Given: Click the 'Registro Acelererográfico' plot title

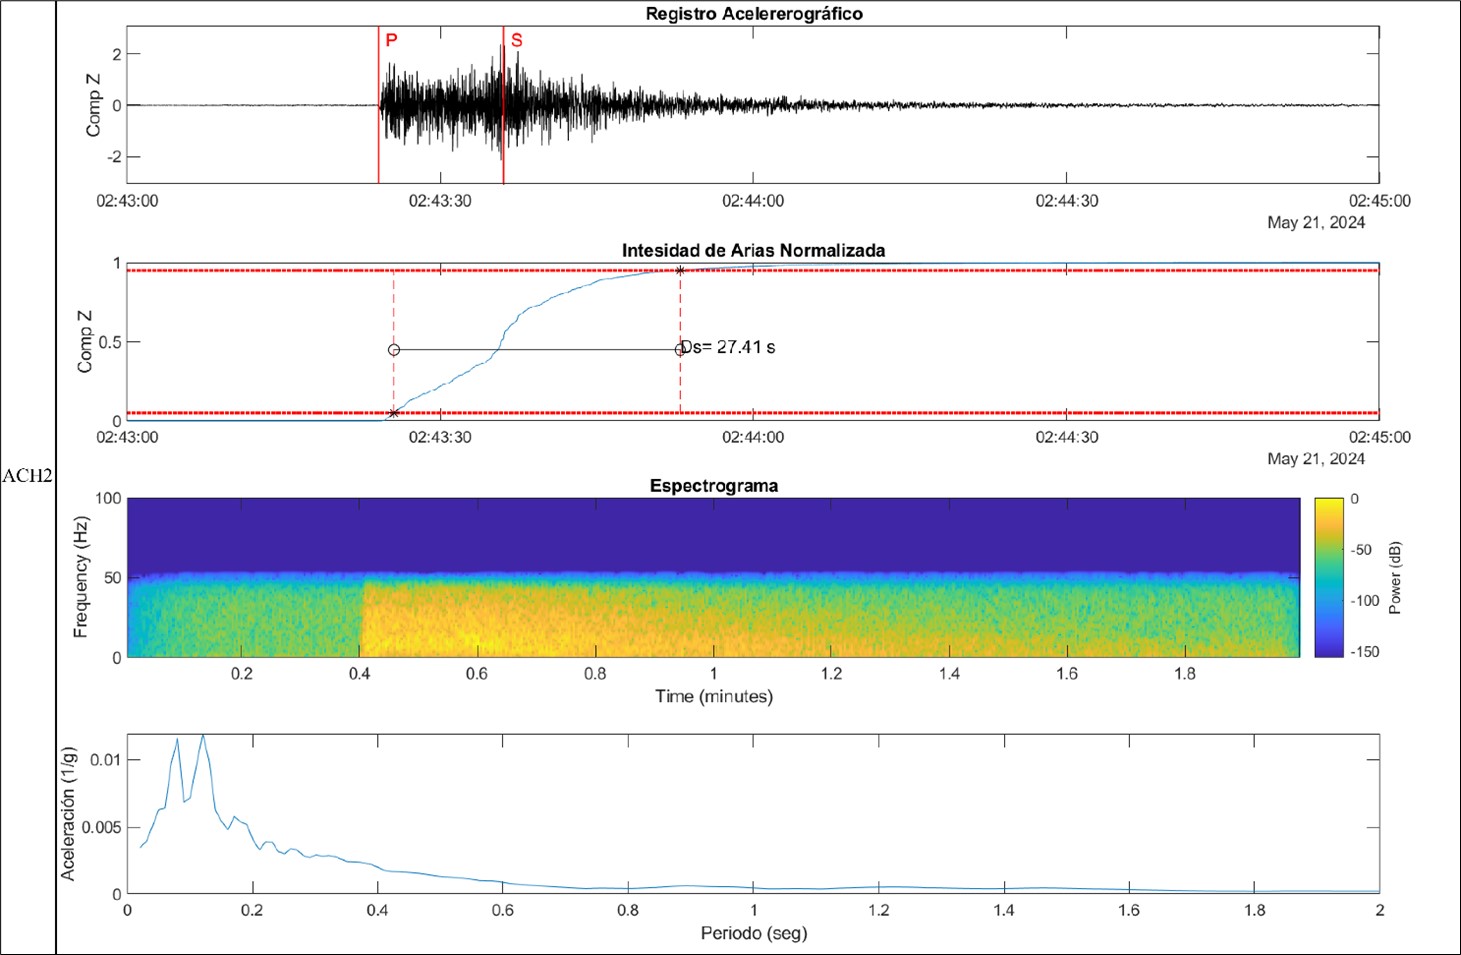Looking at the screenshot, I should coord(754,14).
